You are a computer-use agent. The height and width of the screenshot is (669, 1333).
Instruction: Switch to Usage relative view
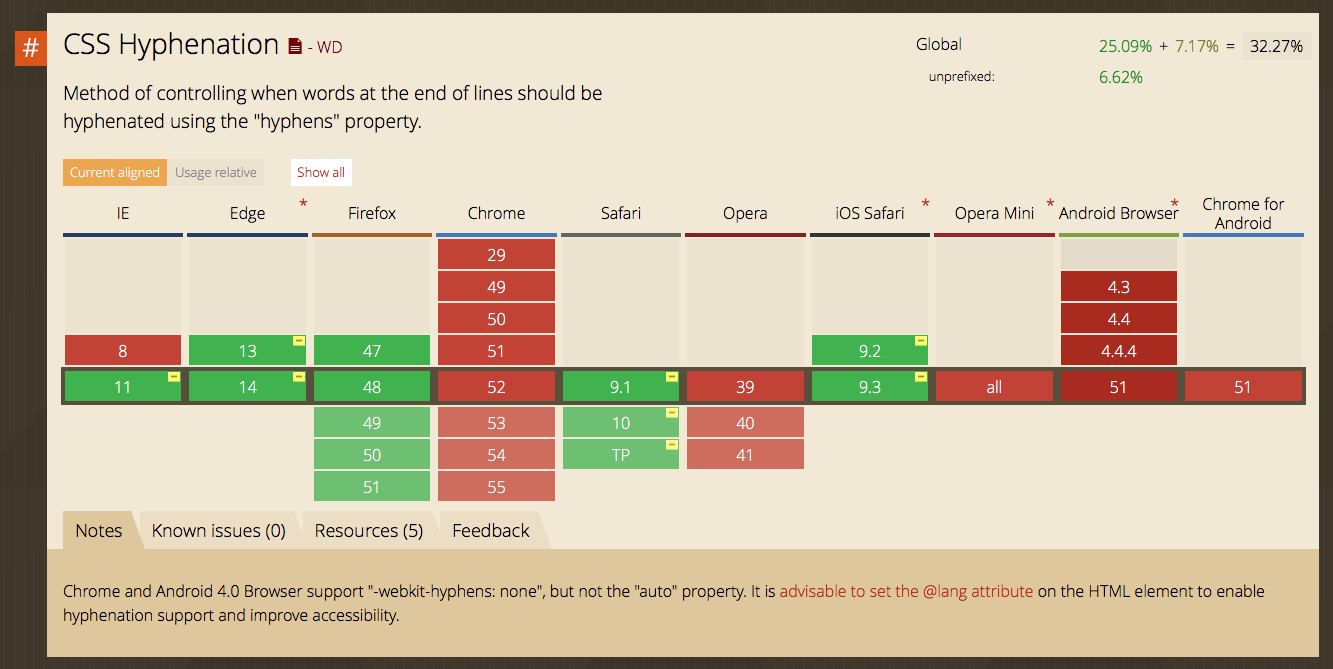[216, 172]
